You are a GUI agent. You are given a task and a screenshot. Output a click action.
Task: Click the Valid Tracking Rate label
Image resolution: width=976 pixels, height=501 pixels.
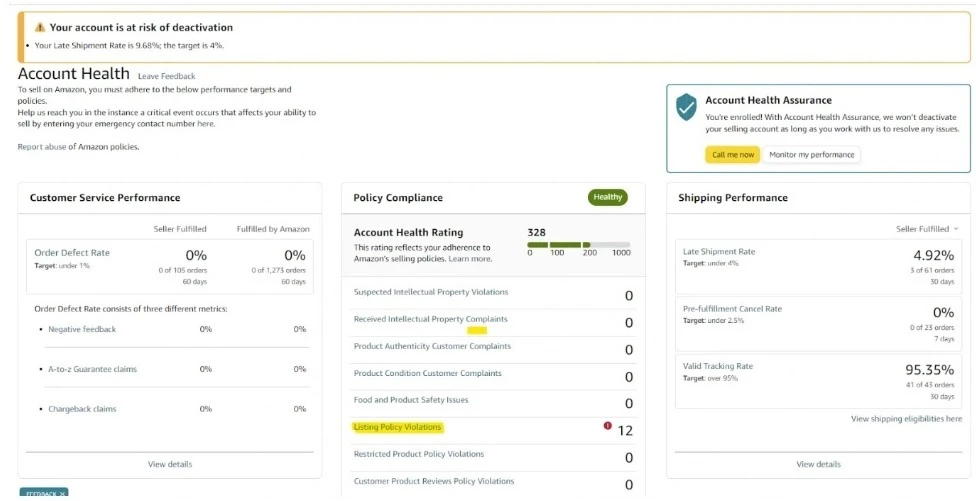[x=718, y=366]
